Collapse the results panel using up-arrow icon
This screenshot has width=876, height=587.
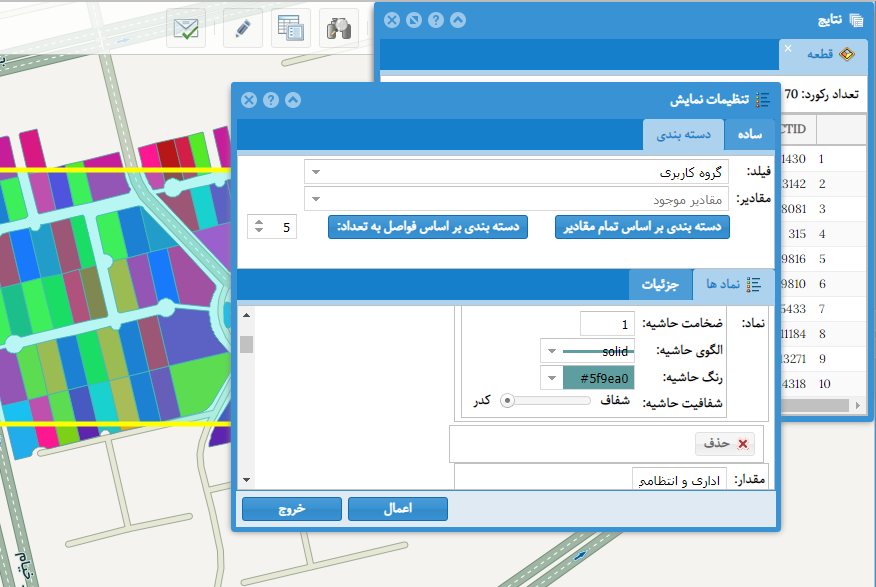tap(457, 20)
